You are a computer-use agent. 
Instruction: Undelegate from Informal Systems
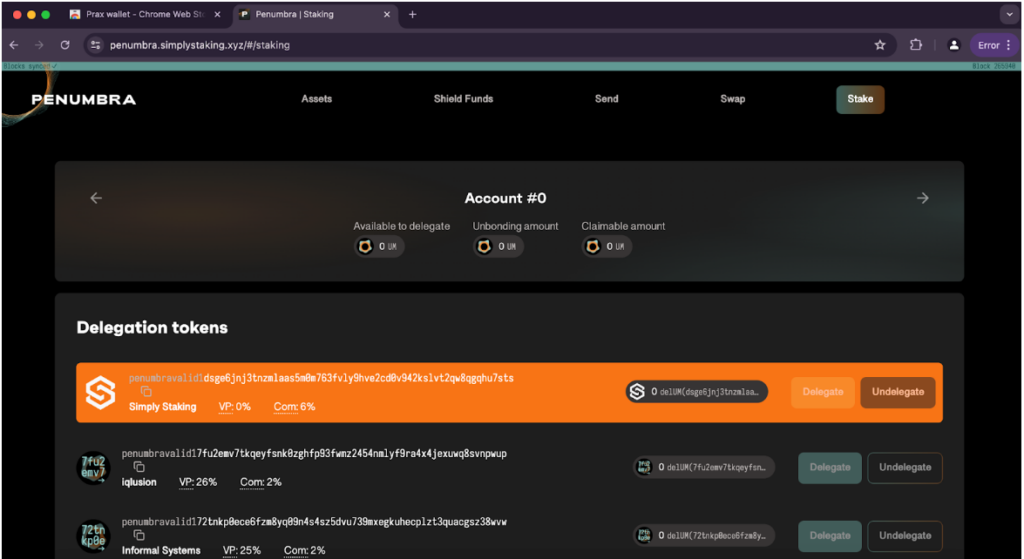(x=904, y=535)
